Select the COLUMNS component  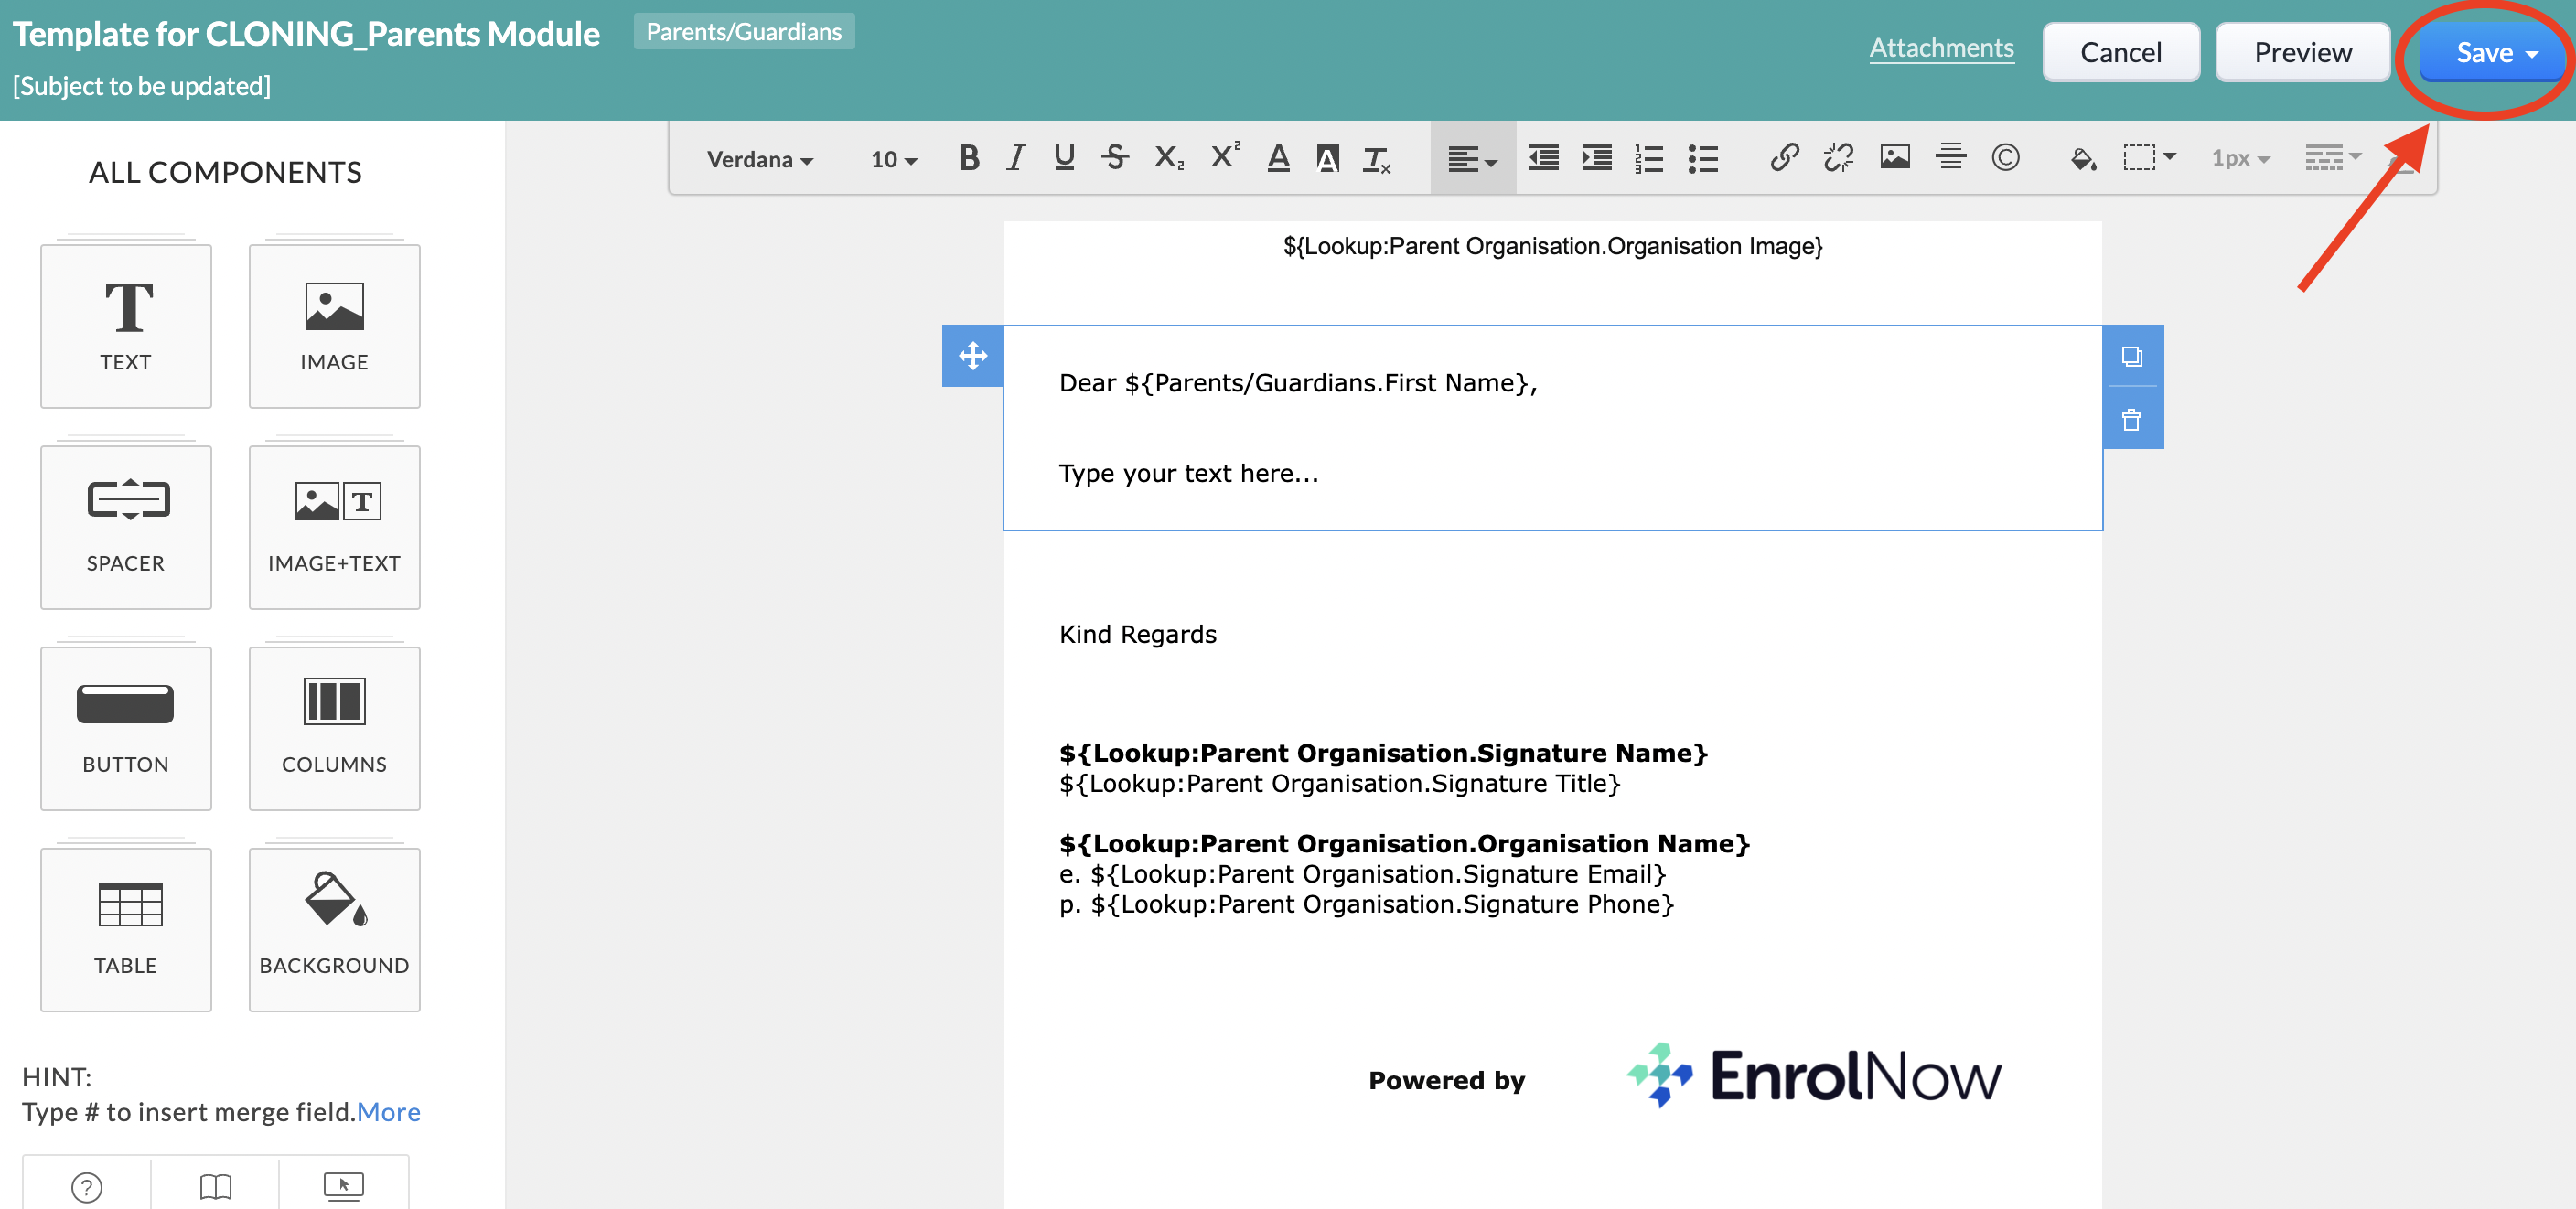pos(334,727)
